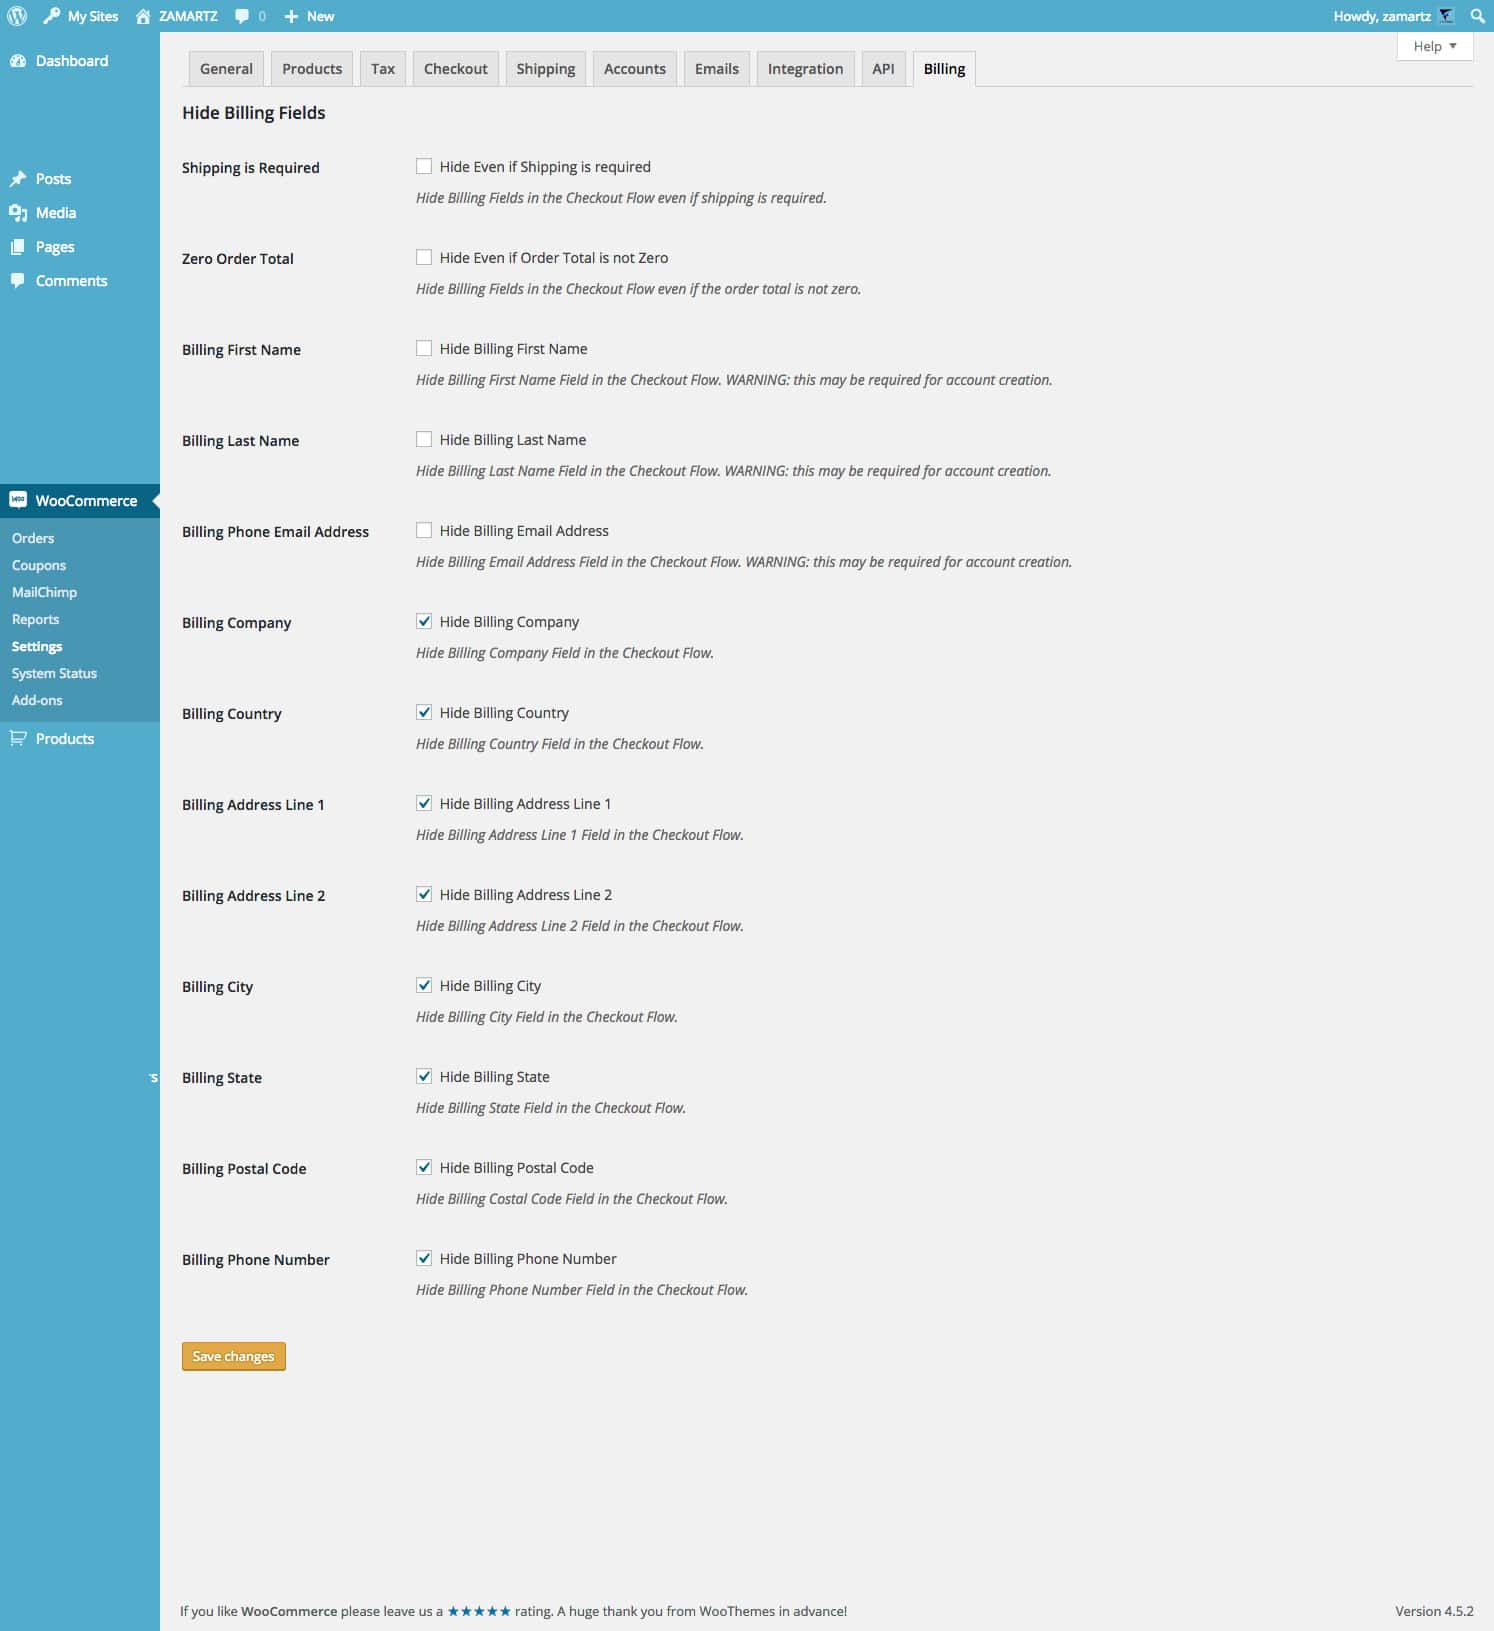1494x1631 pixels.
Task: Click the zamartz user avatar
Action: click(x=1446, y=16)
